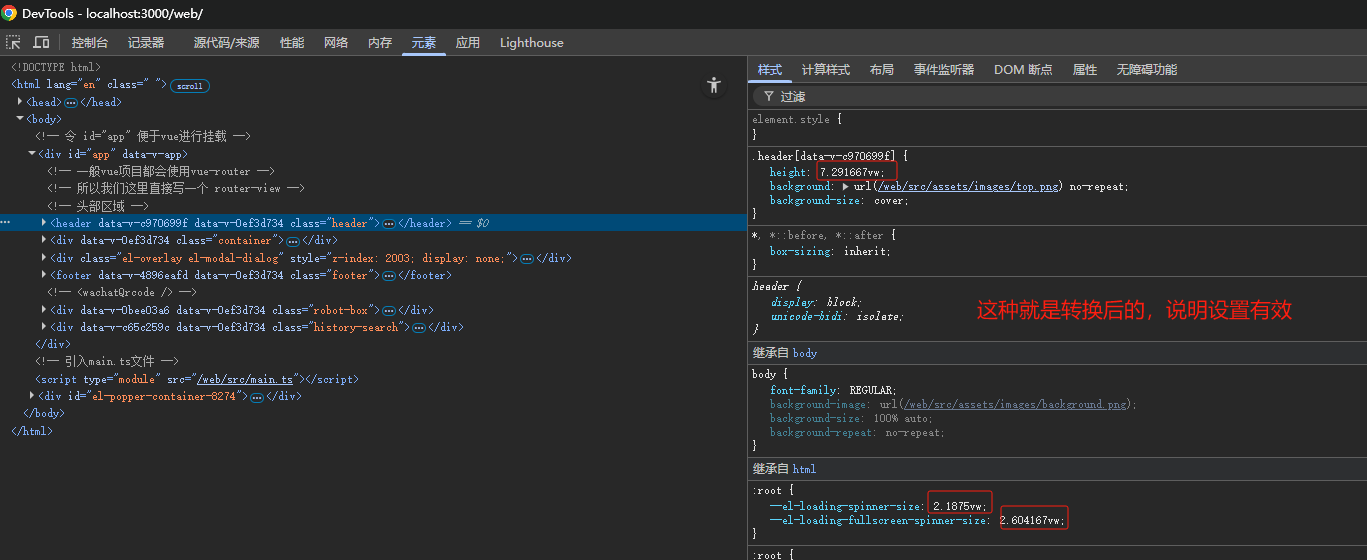Click the ellipsis badge in head element
The image size is (1367, 560).
point(71,102)
